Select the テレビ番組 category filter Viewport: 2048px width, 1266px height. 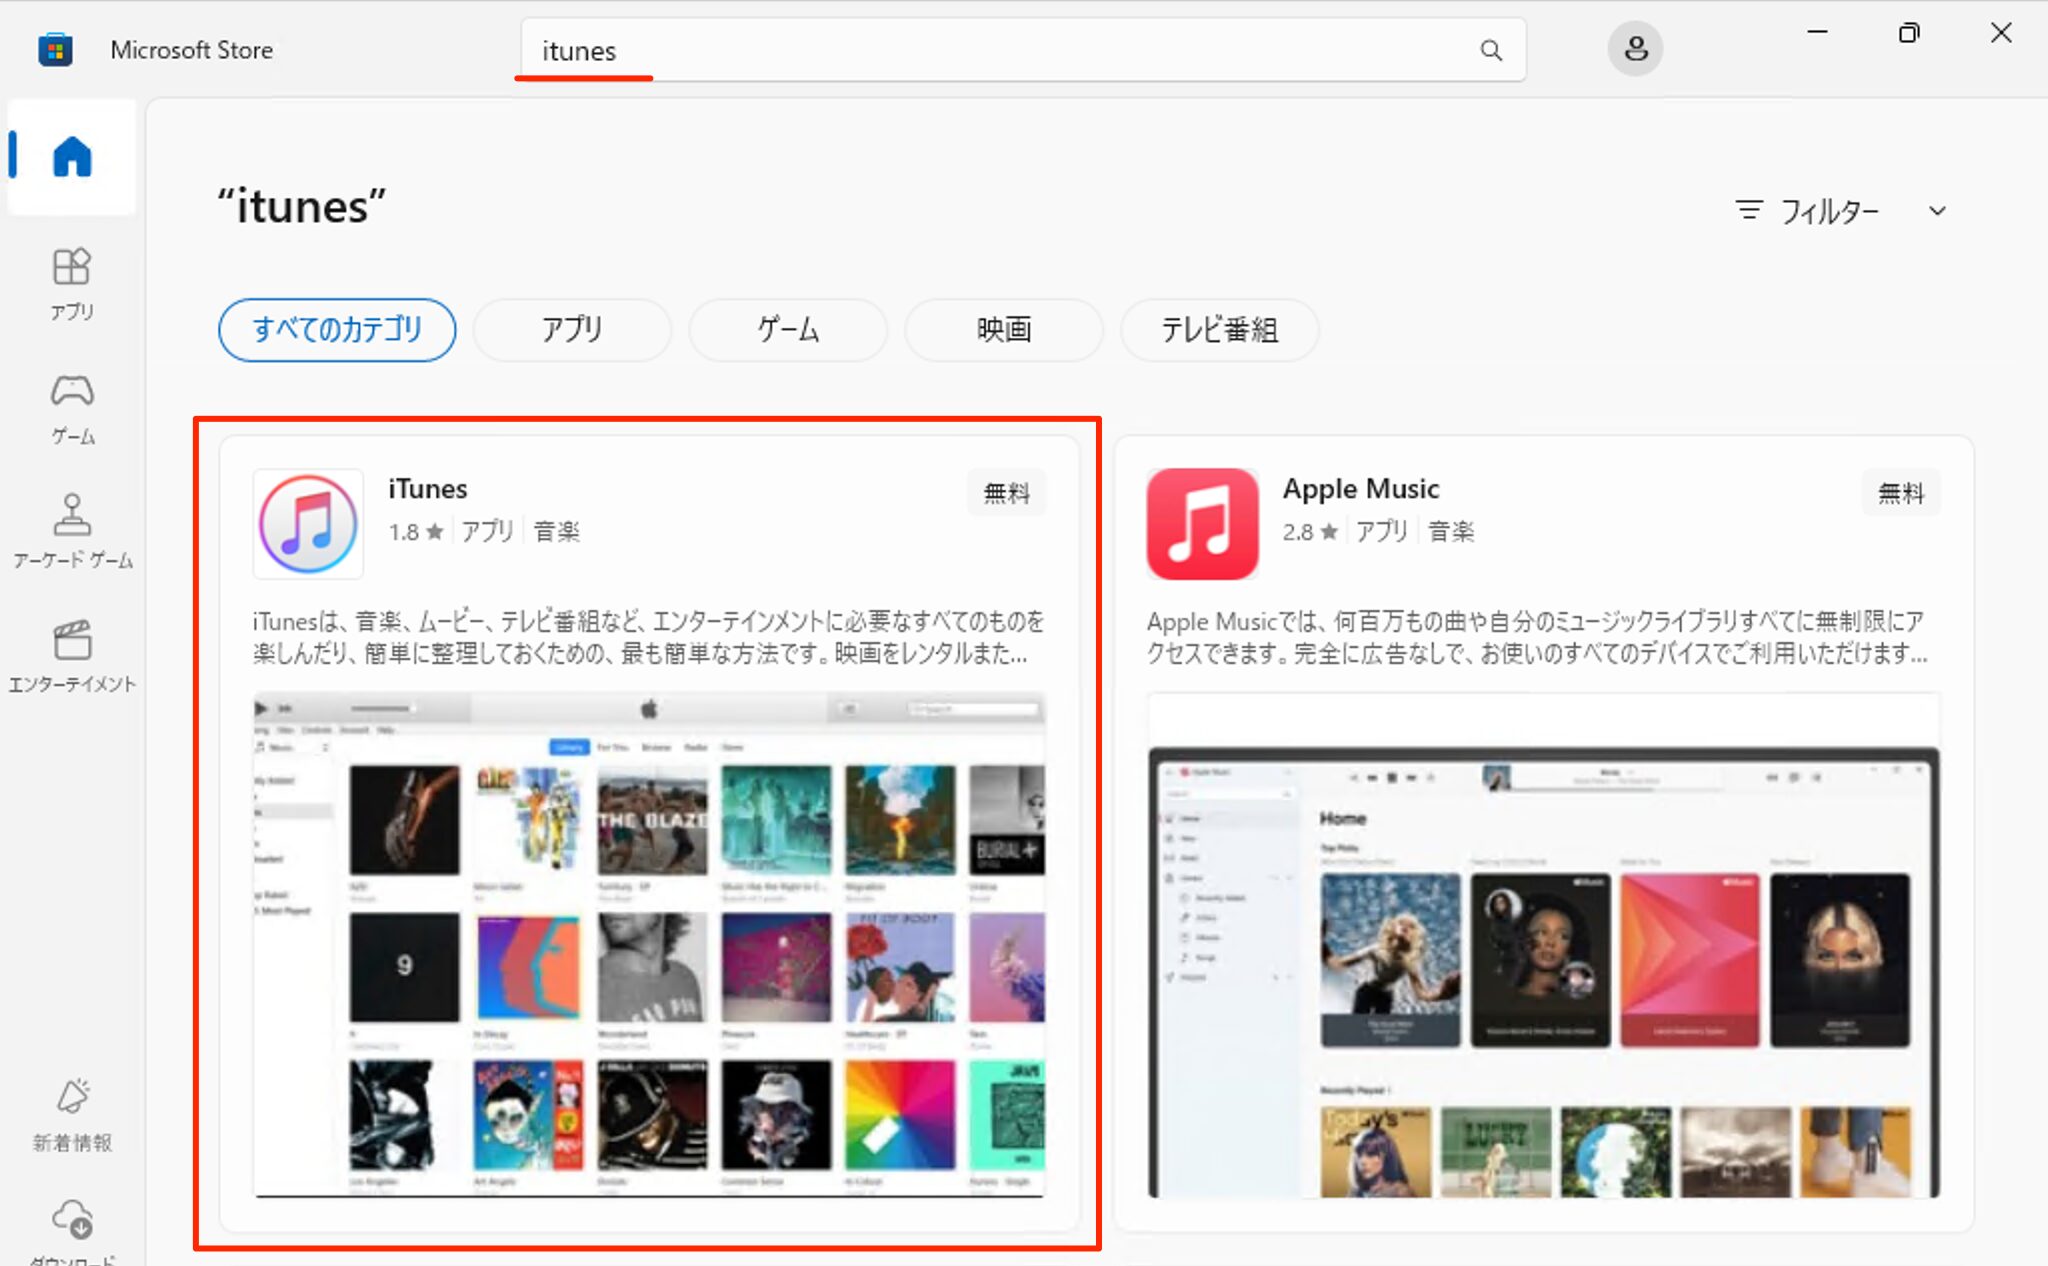point(1219,330)
